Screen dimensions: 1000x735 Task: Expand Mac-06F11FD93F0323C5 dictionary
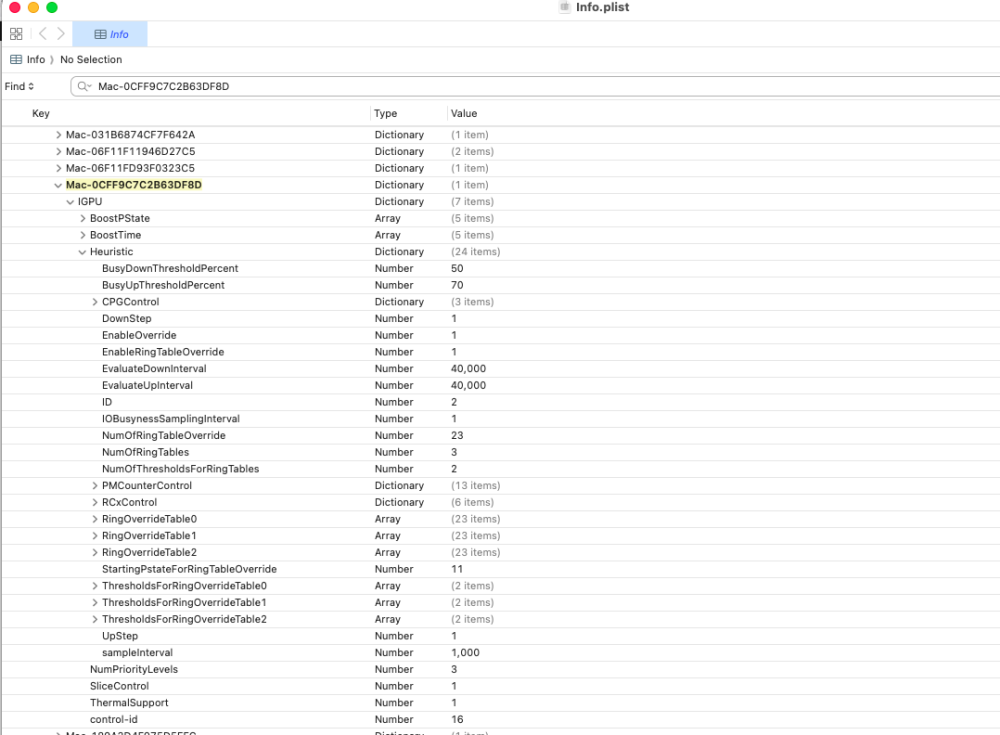[58, 168]
